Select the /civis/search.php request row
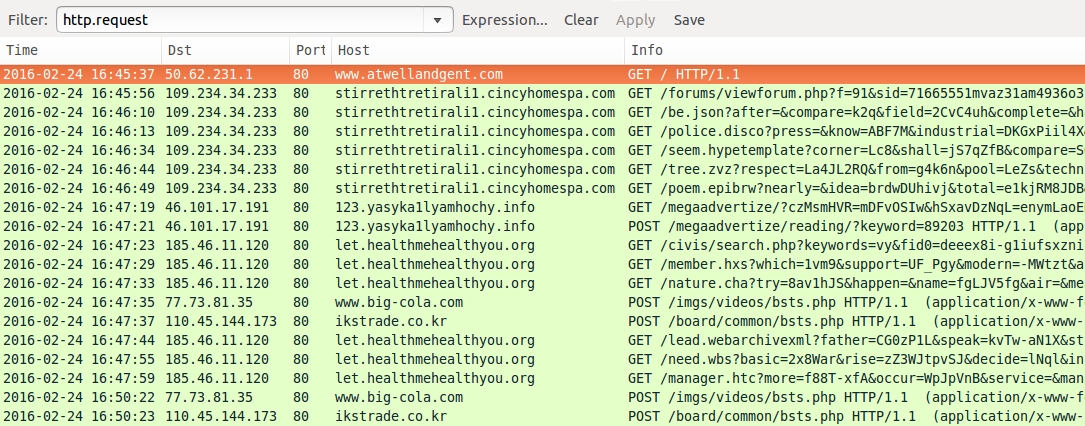Viewport: 1085px width, 426px height. 540,245
